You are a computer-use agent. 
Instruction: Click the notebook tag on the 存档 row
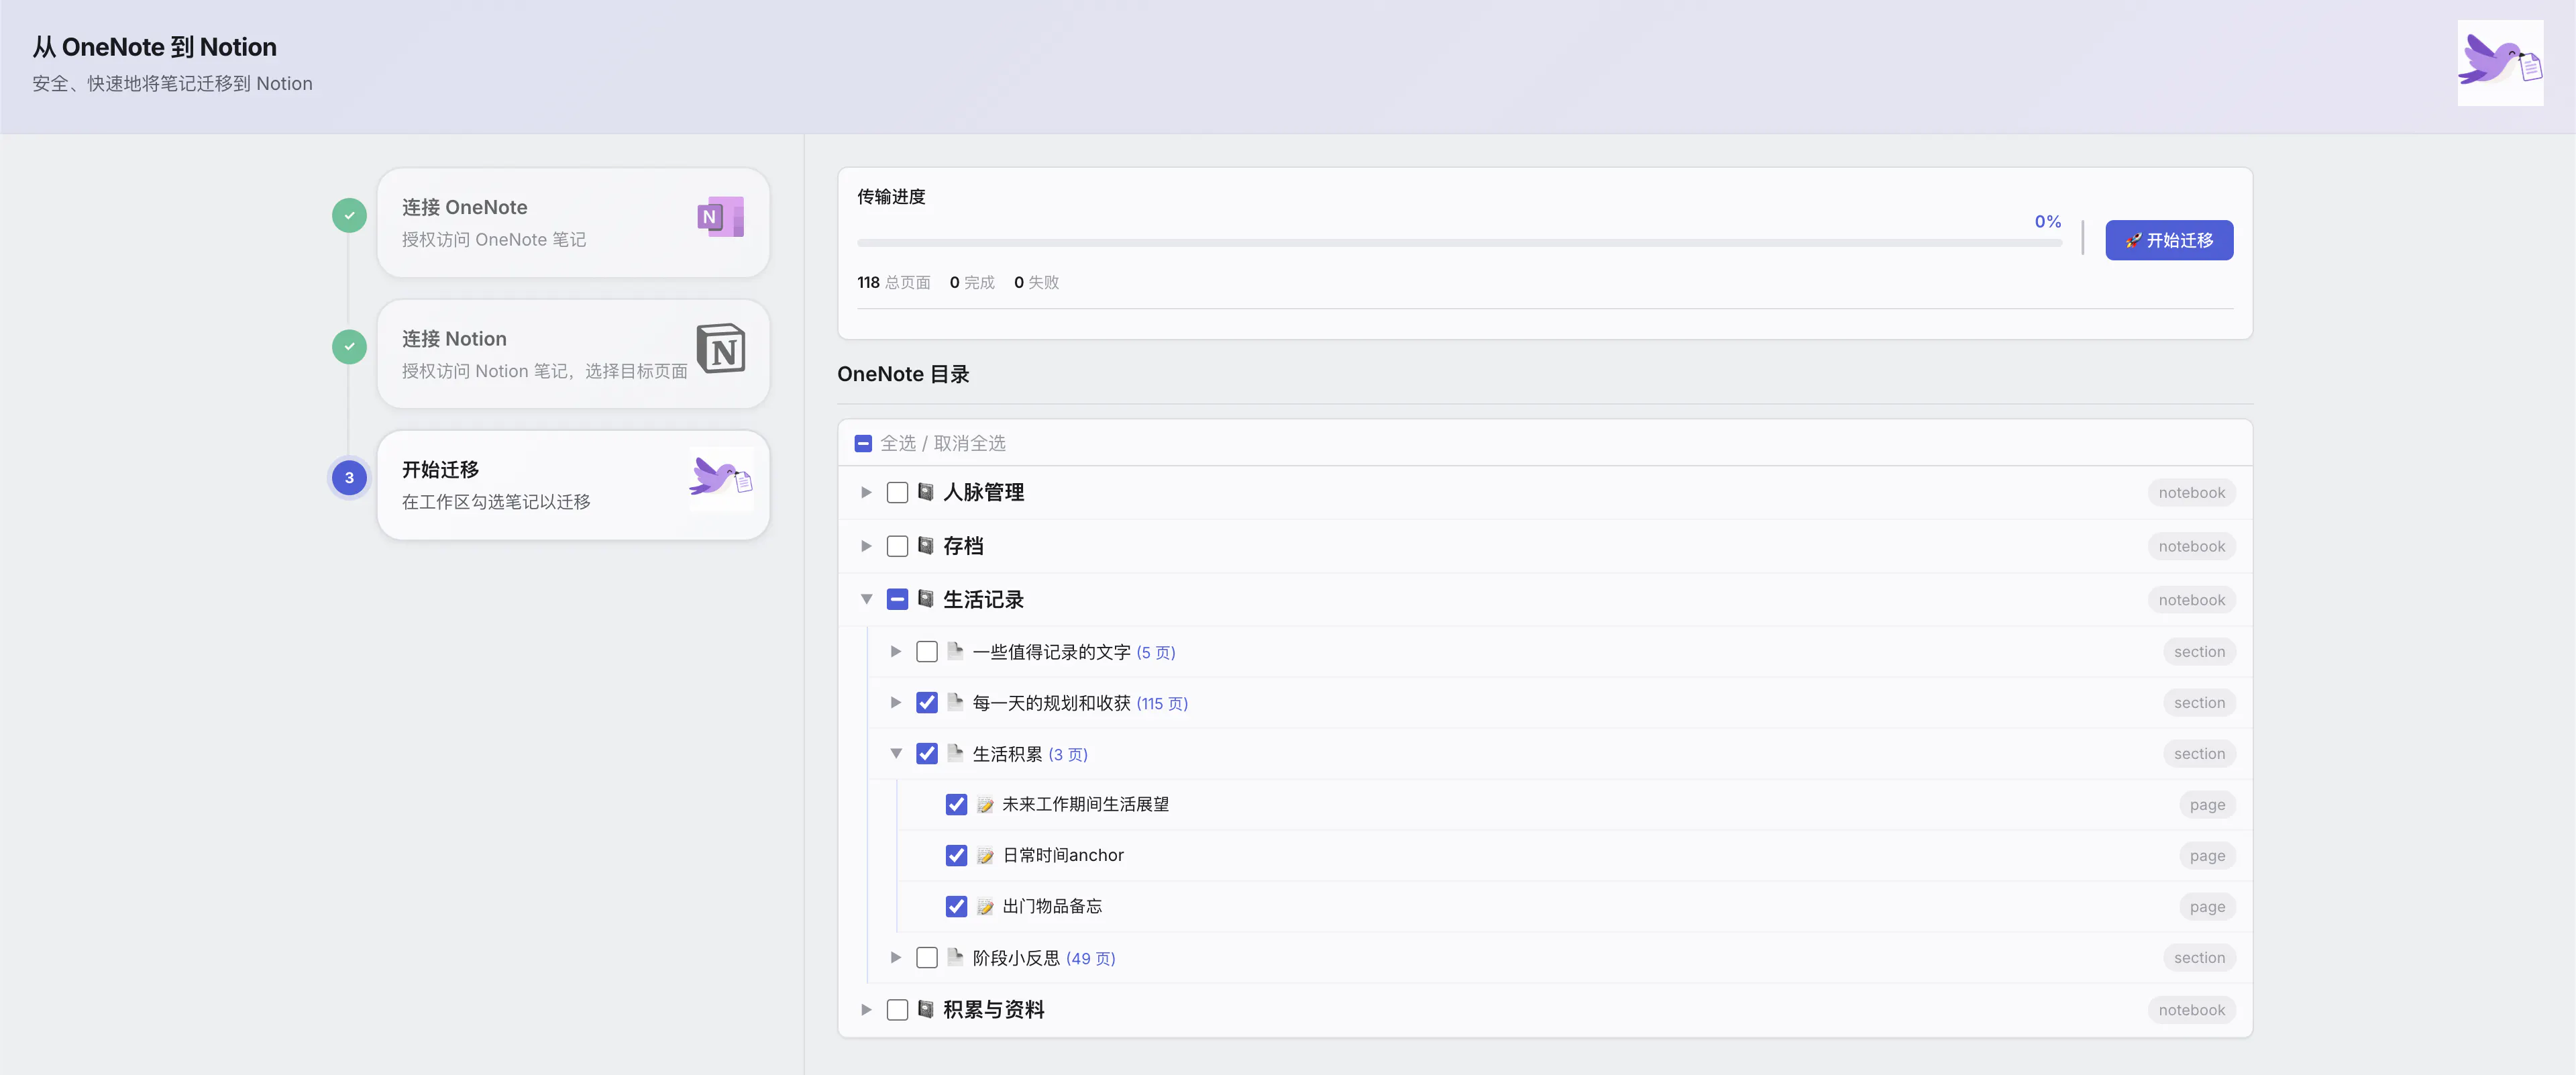pyautogui.click(x=2191, y=546)
